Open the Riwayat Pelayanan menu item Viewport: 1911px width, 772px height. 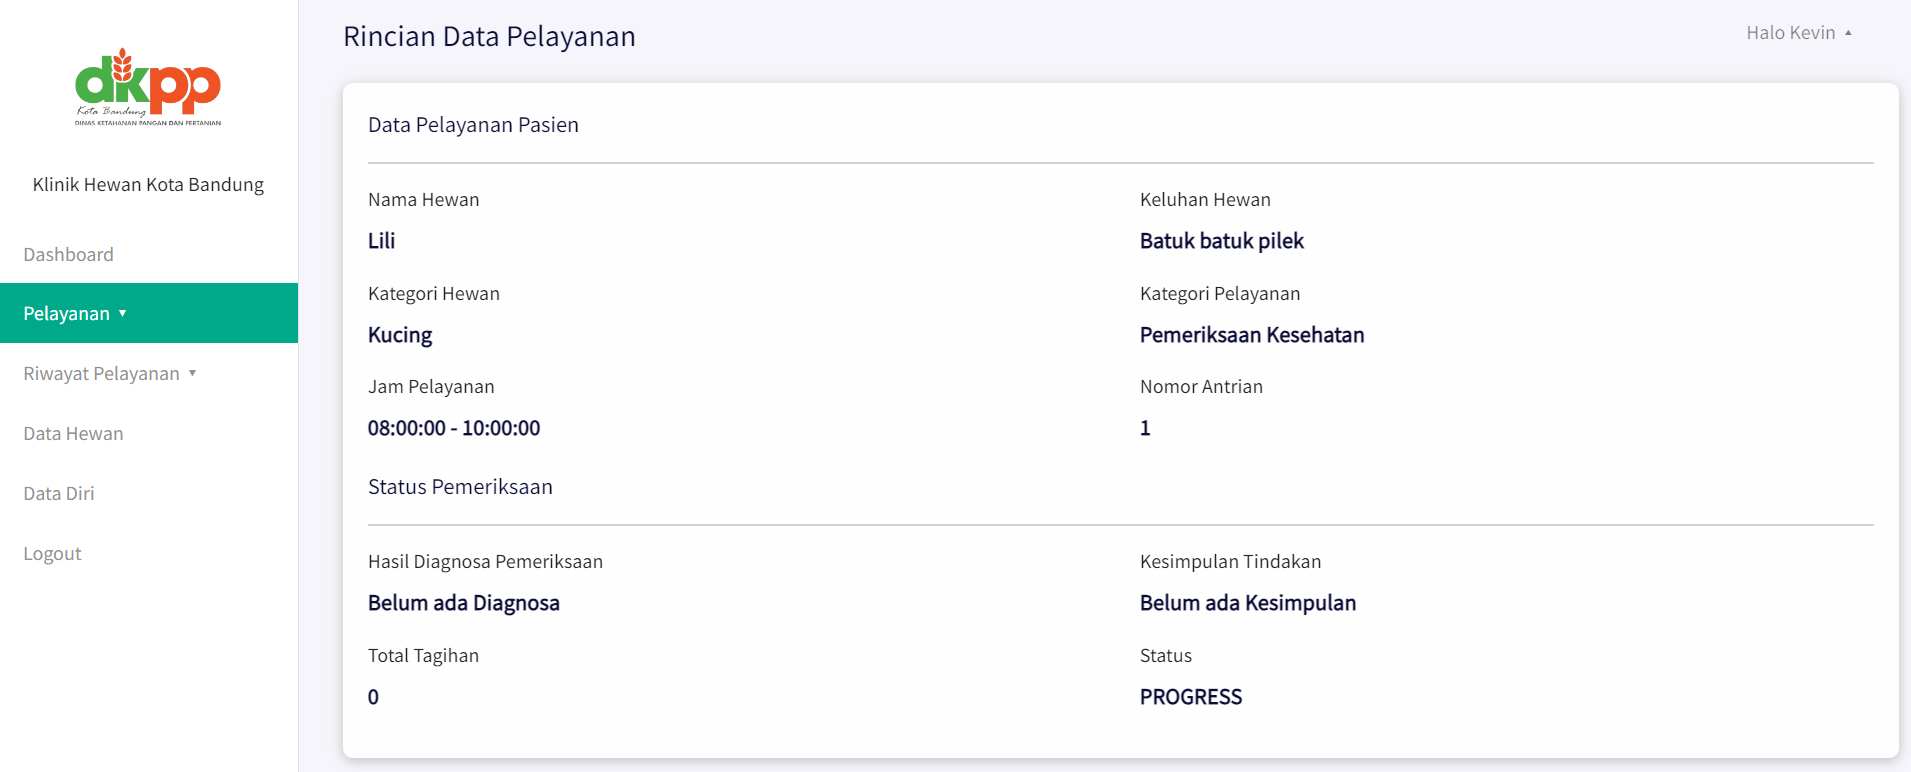pos(101,373)
